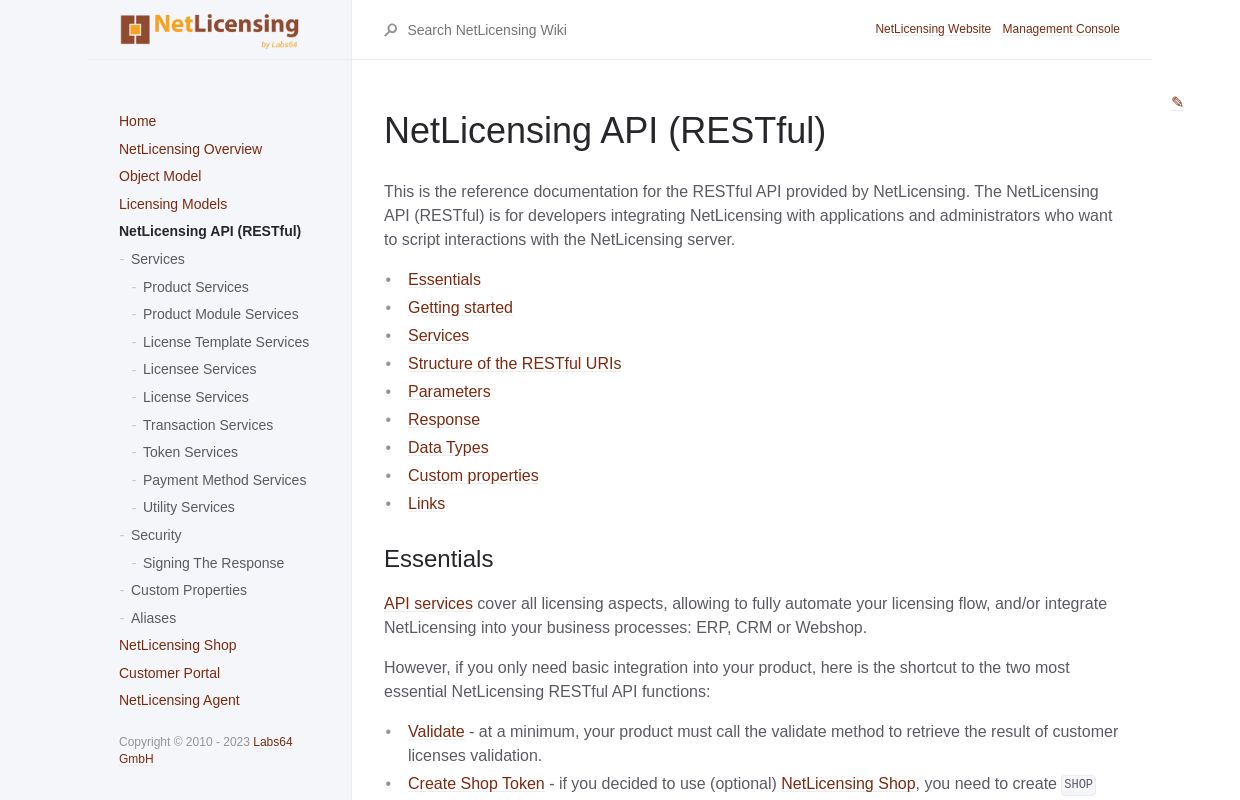Click the NetLicensing API (RESTful) page heading
1240x800 pixels.
click(x=605, y=131)
